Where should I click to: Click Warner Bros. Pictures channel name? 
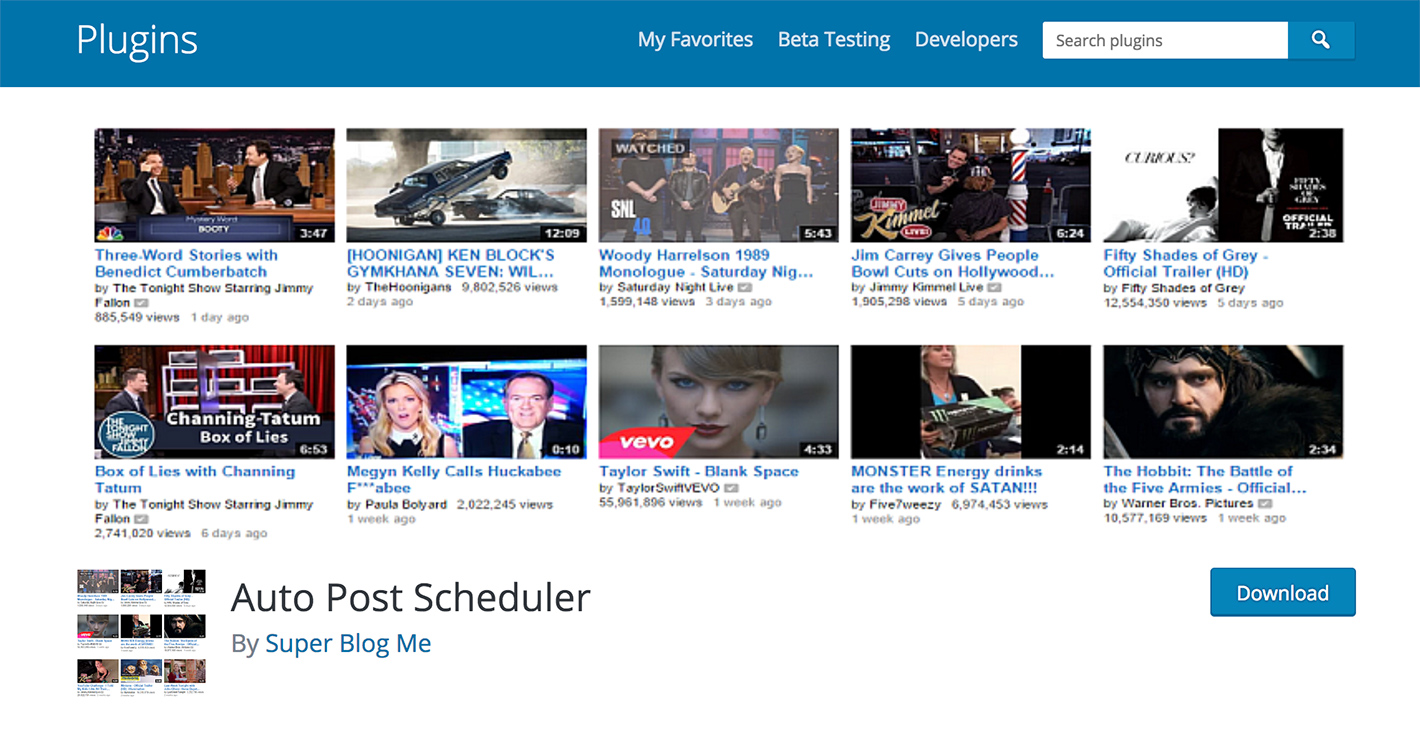tap(1187, 503)
